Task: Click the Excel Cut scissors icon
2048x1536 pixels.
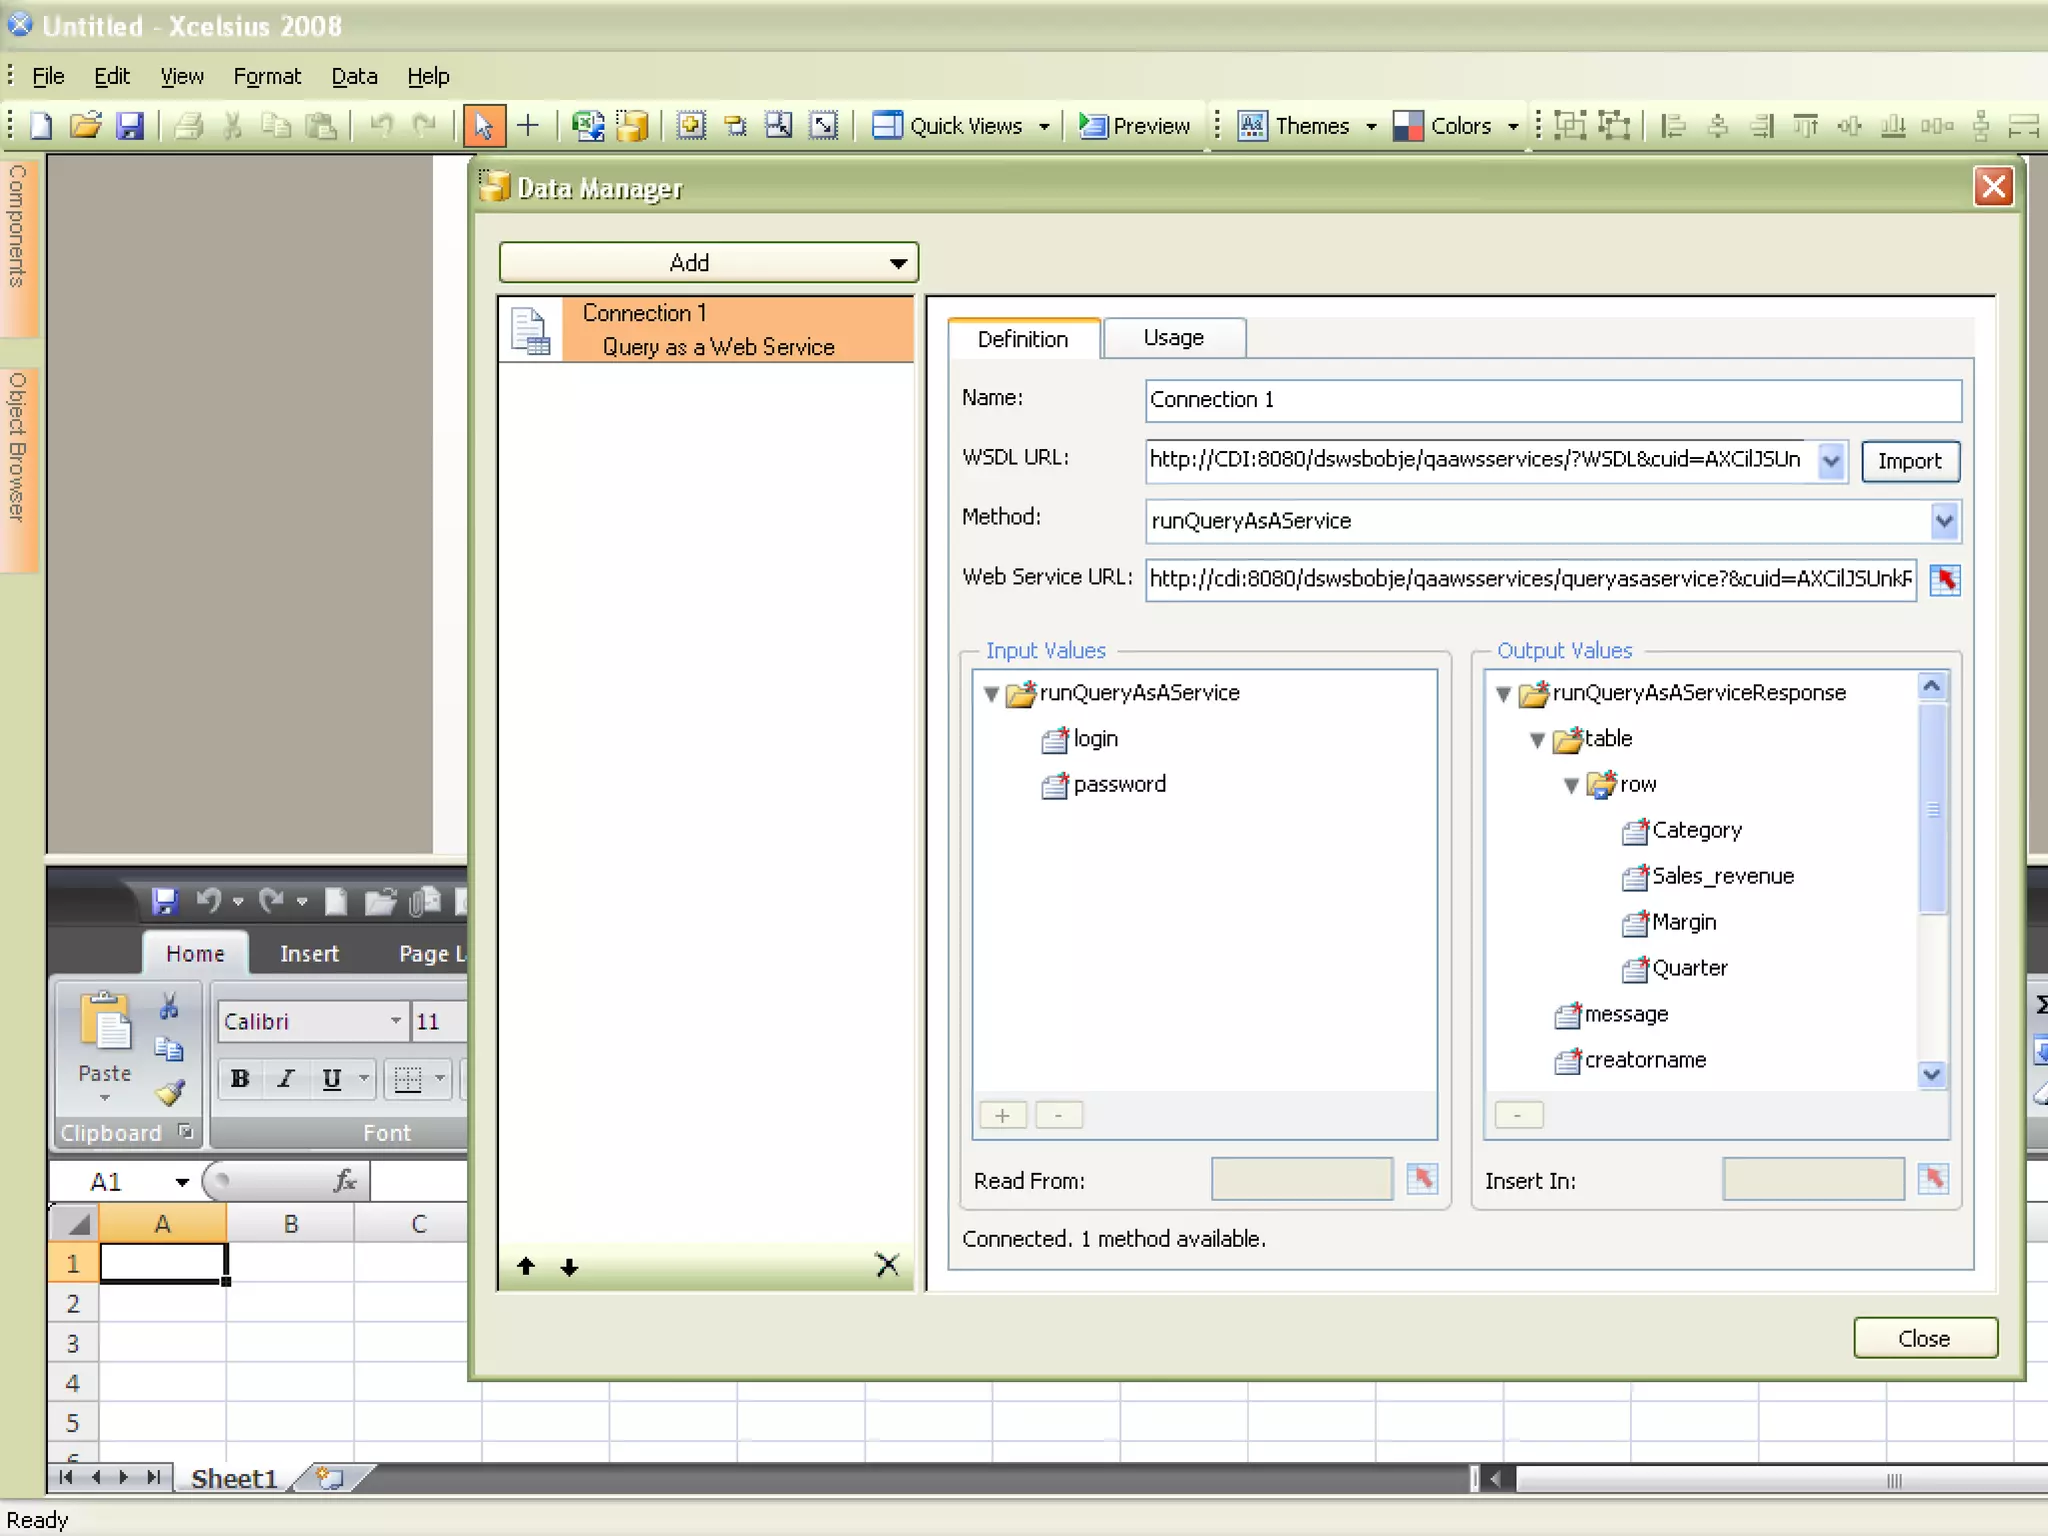Action: [x=169, y=1007]
